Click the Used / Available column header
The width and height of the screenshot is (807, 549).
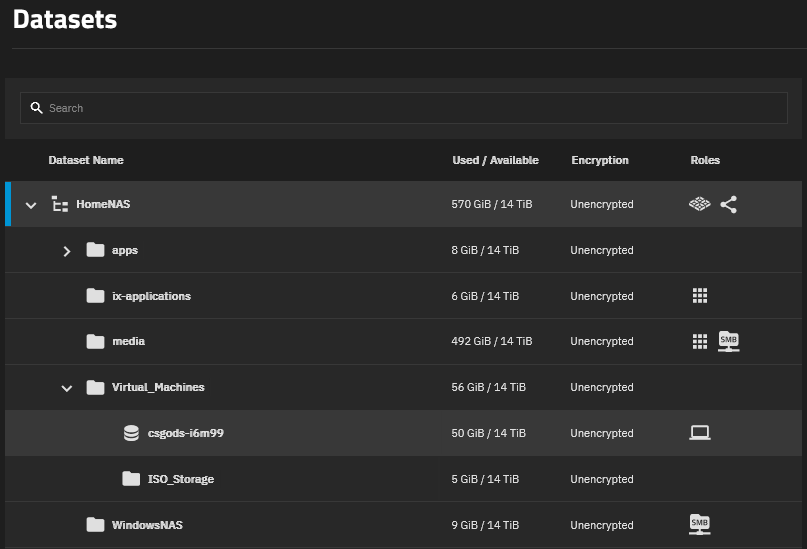click(x=495, y=160)
